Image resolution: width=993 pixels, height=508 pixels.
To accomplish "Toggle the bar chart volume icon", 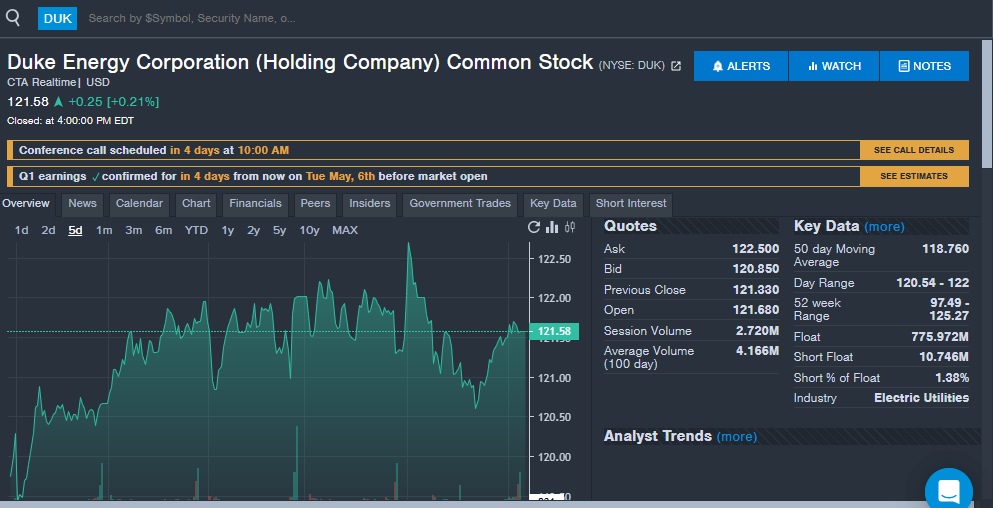I will [x=552, y=227].
